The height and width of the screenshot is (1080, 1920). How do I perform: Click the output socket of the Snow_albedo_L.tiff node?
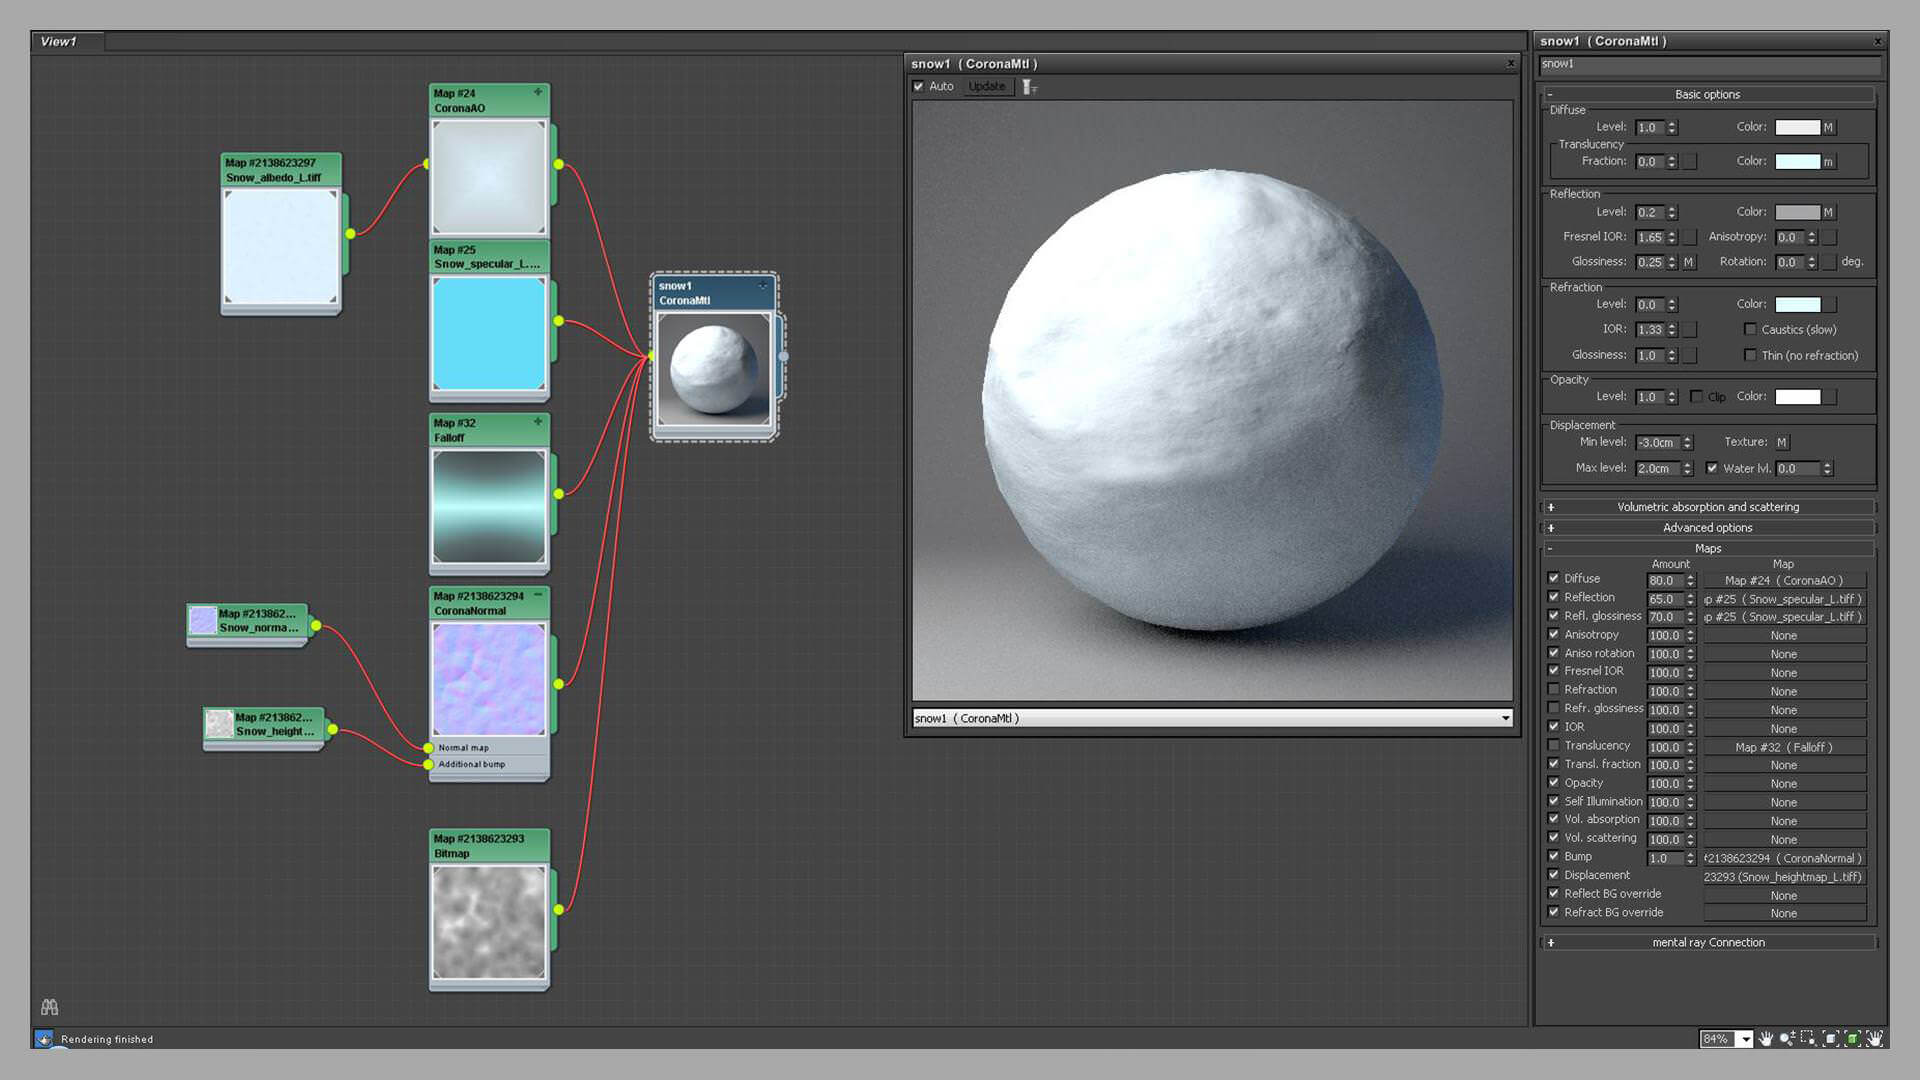click(350, 234)
